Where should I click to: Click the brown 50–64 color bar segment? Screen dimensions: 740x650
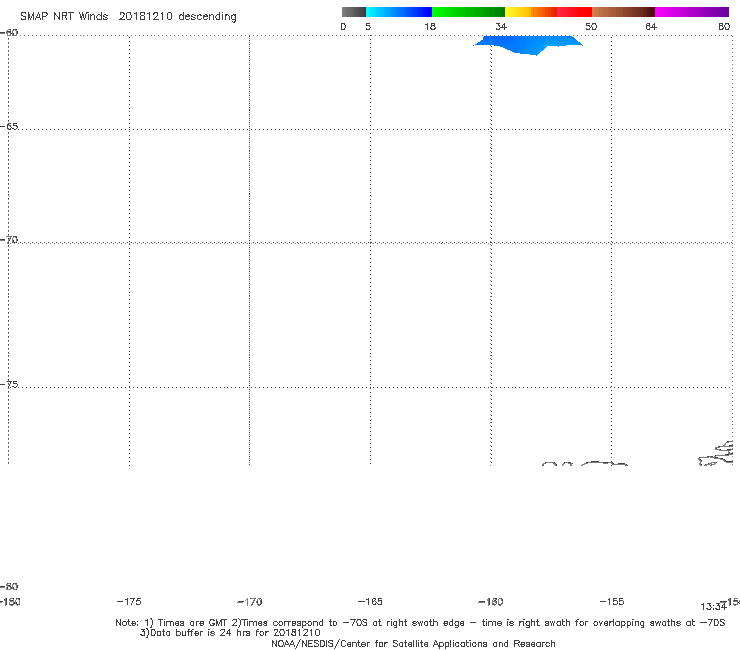[623, 12]
